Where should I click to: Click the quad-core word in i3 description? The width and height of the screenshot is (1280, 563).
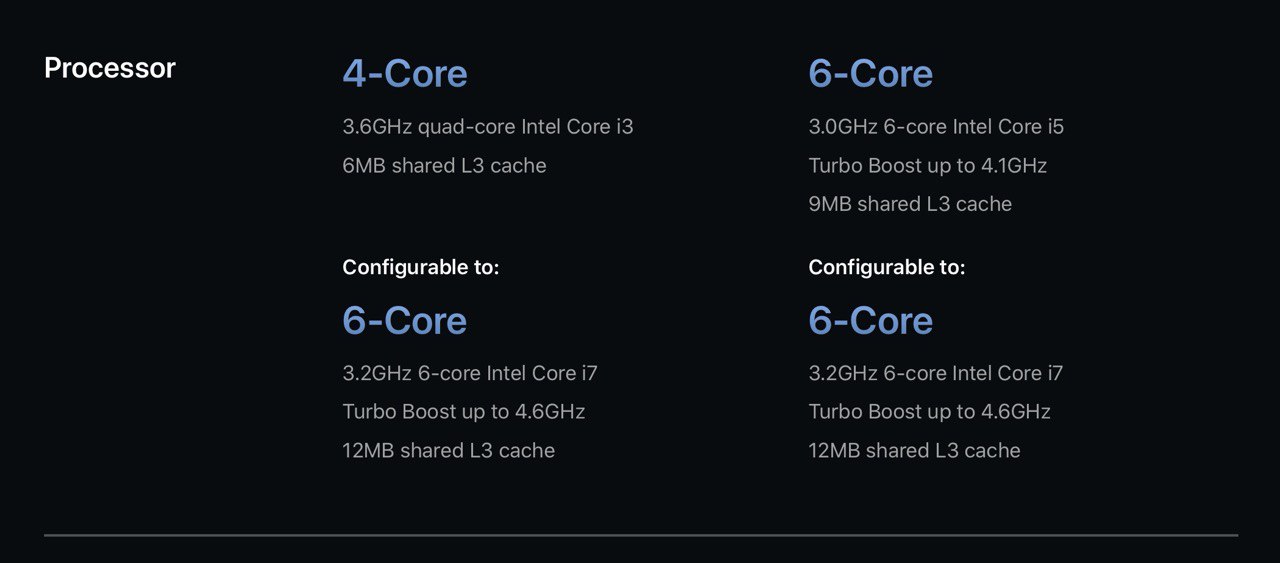[465, 127]
